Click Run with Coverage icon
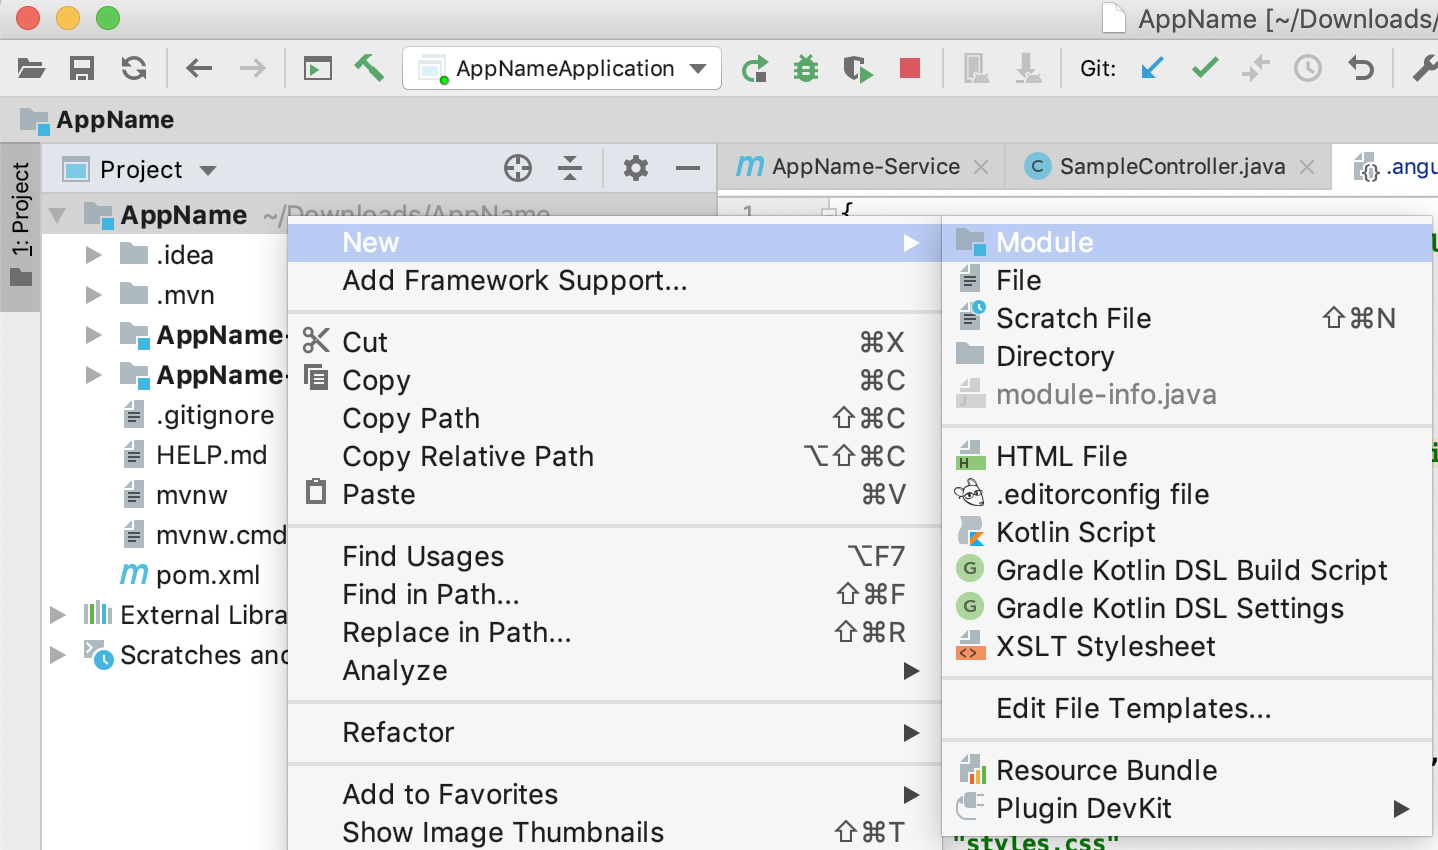Image resolution: width=1438 pixels, height=850 pixels. point(857,68)
